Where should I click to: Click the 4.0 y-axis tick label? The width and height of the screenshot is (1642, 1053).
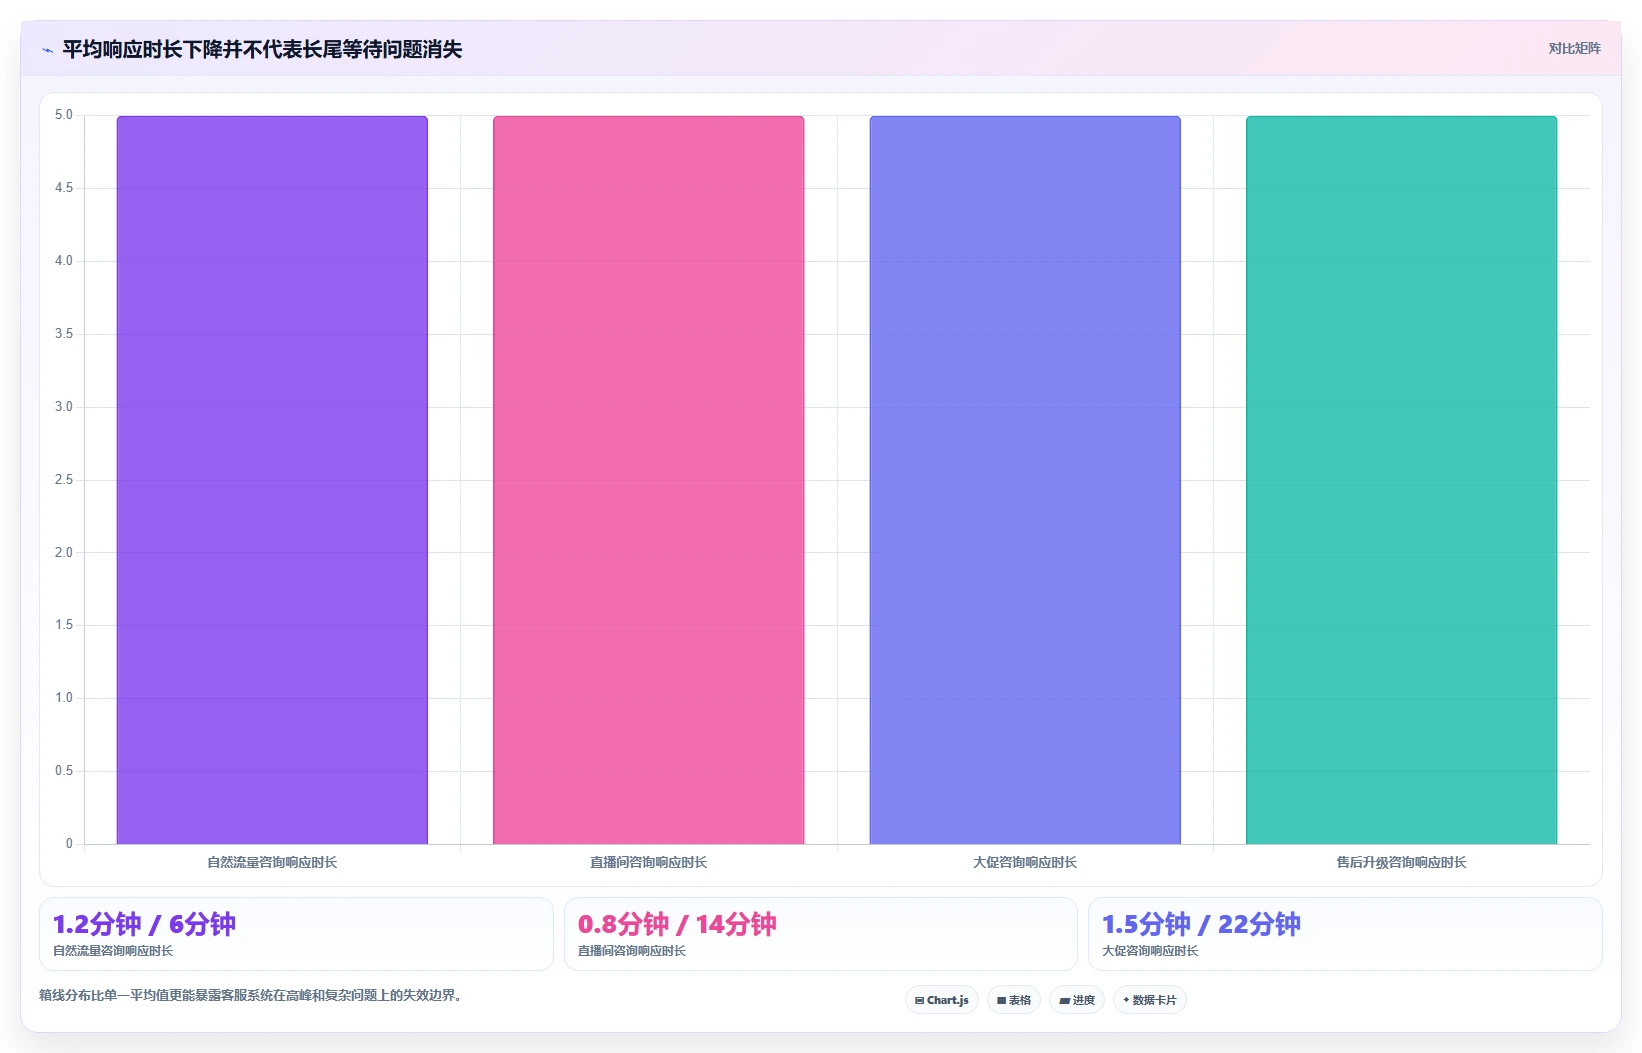(64, 261)
